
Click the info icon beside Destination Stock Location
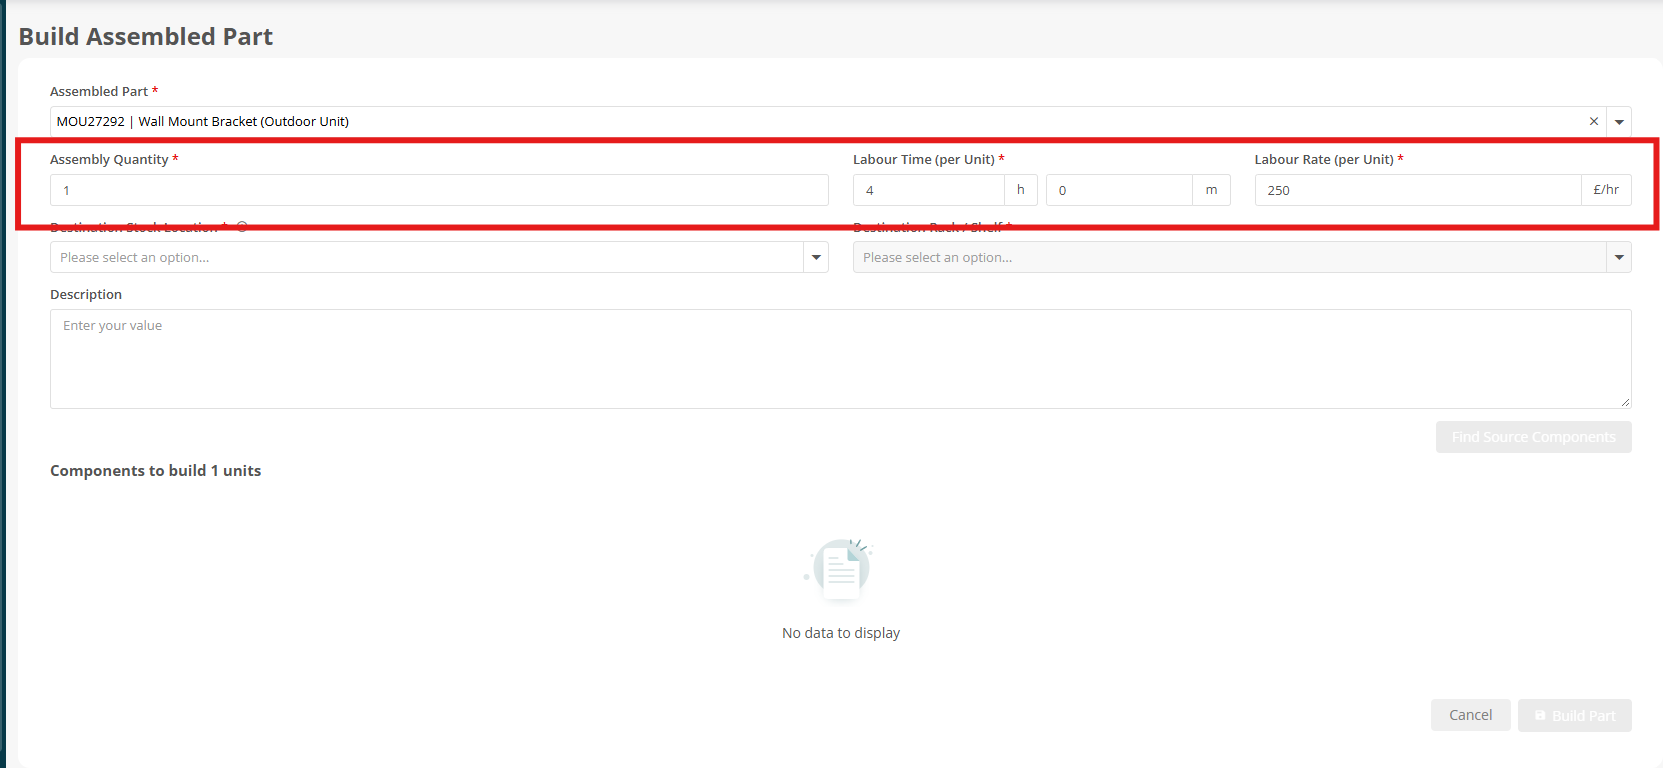click(242, 227)
